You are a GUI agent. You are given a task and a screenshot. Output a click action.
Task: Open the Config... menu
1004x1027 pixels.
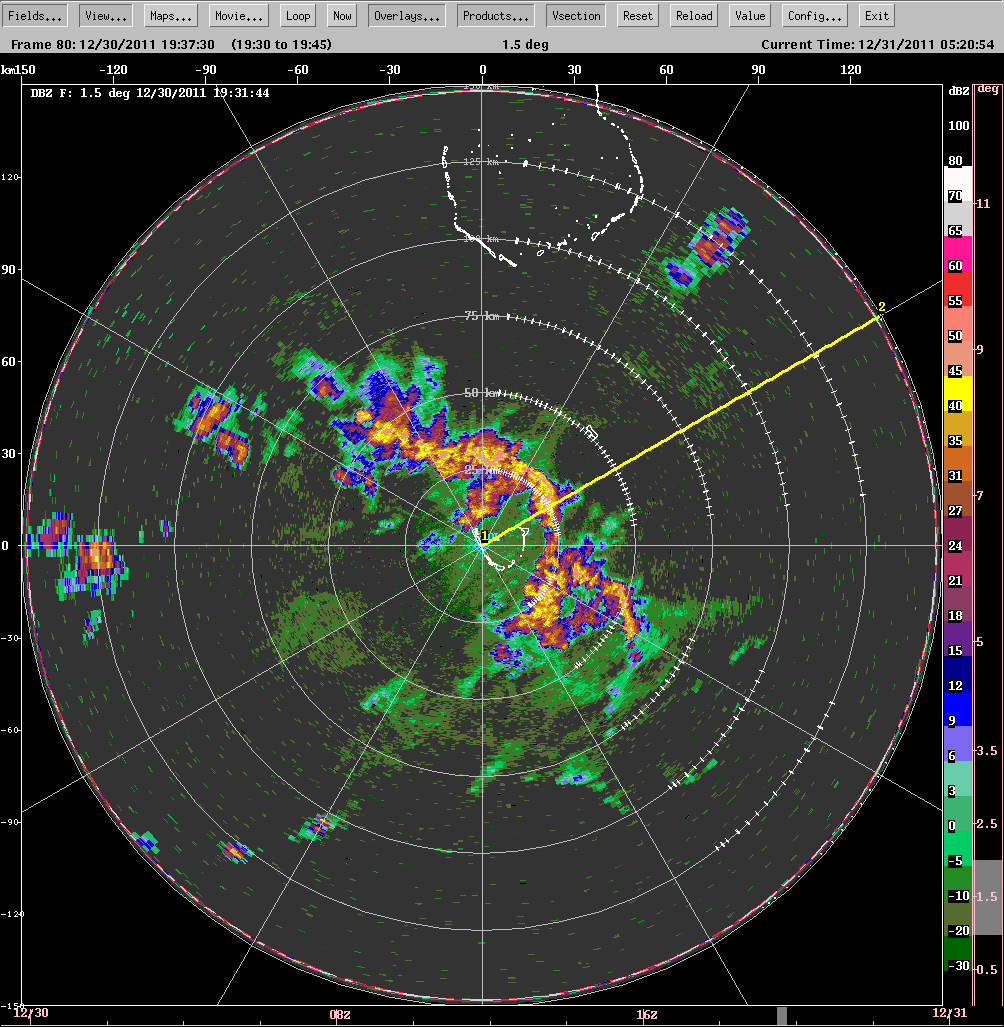815,16
